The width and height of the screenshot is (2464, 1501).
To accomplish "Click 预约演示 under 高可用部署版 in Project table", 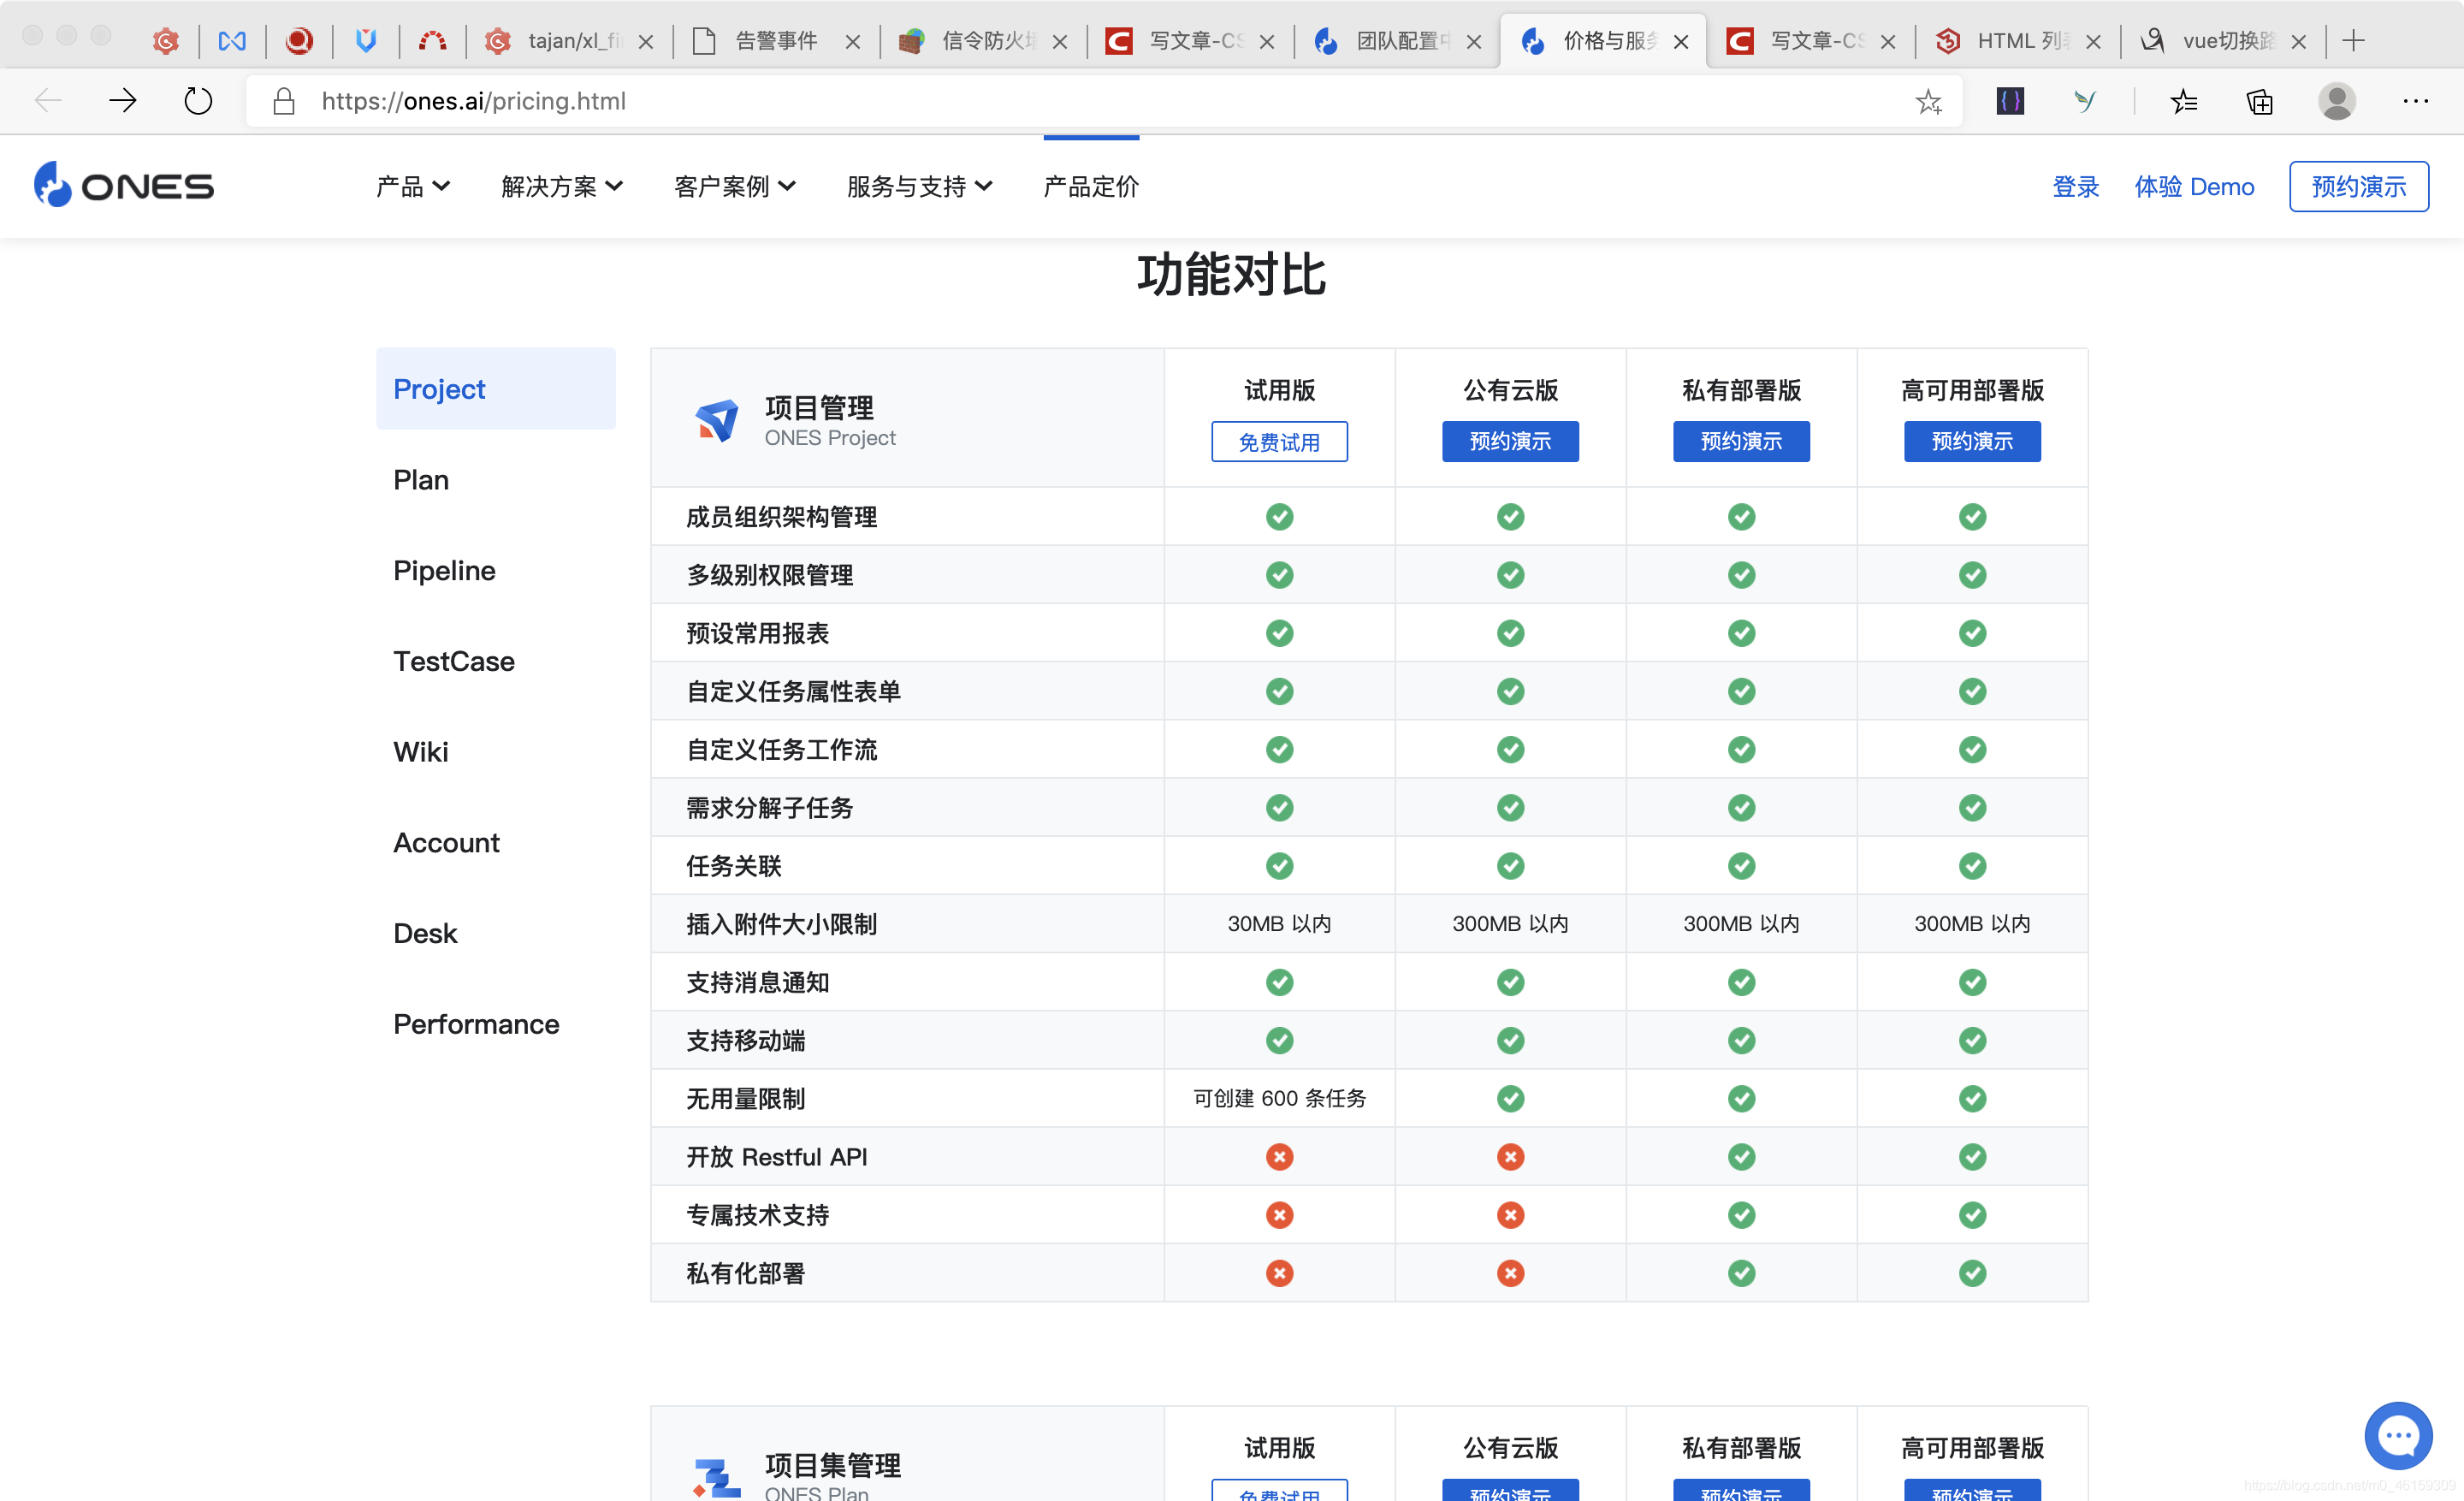I will coord(1972,442).
